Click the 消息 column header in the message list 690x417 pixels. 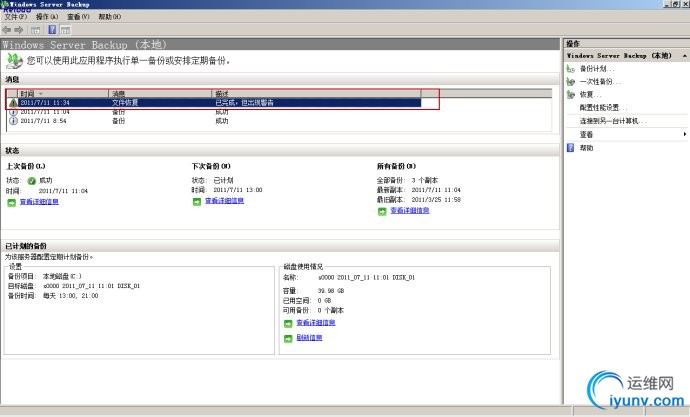click(160, 93)
